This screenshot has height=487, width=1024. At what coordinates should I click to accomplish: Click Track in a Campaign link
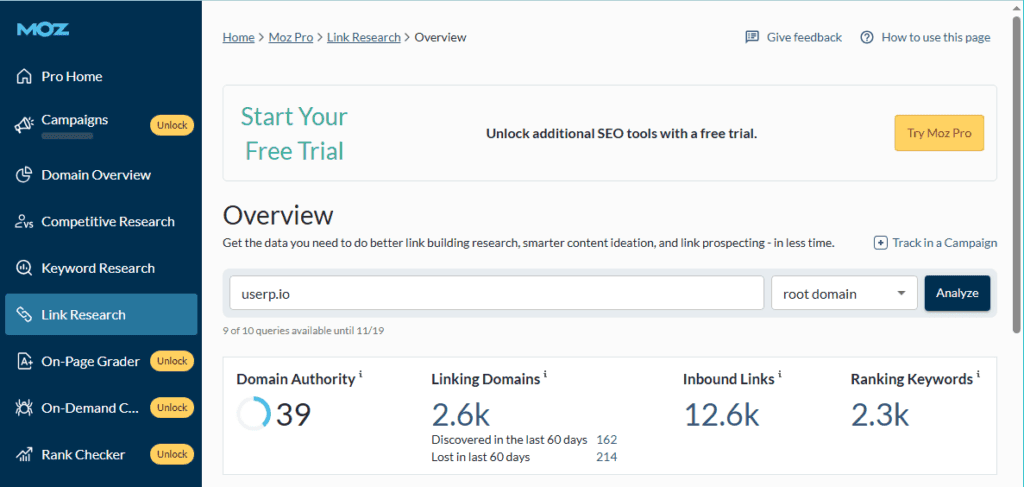click(x=936, y=243)
